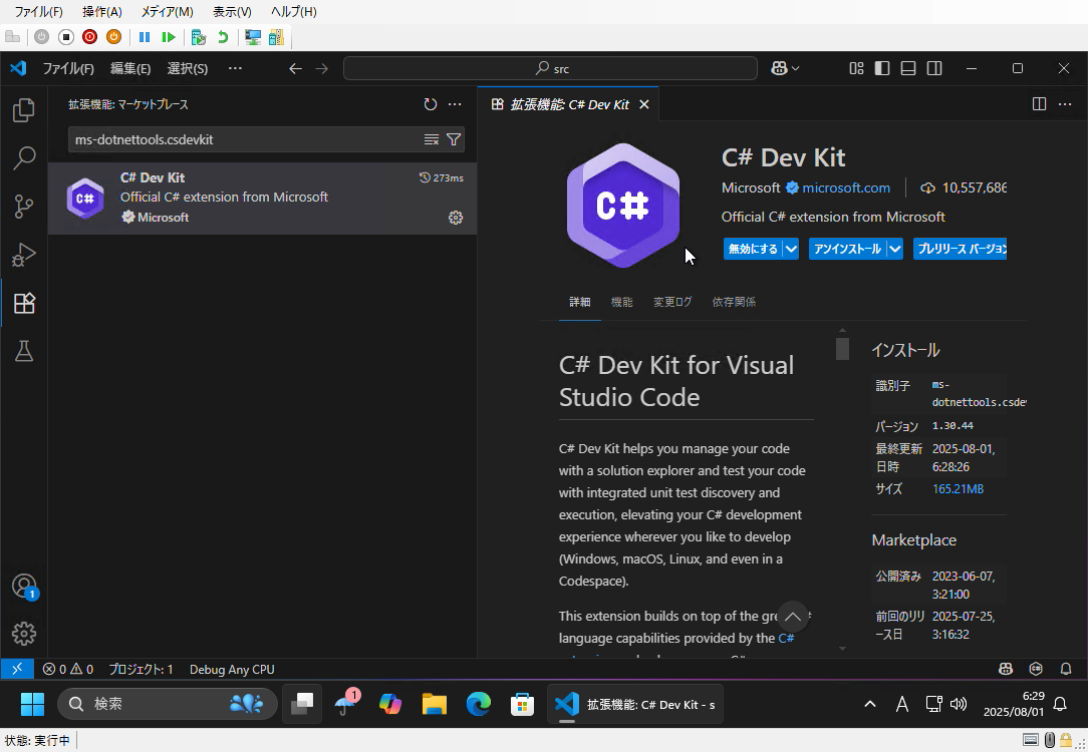Go back in navigation history
This screenshot has height=752, width=1088.
pyautogui.click(x=296, y=68)
